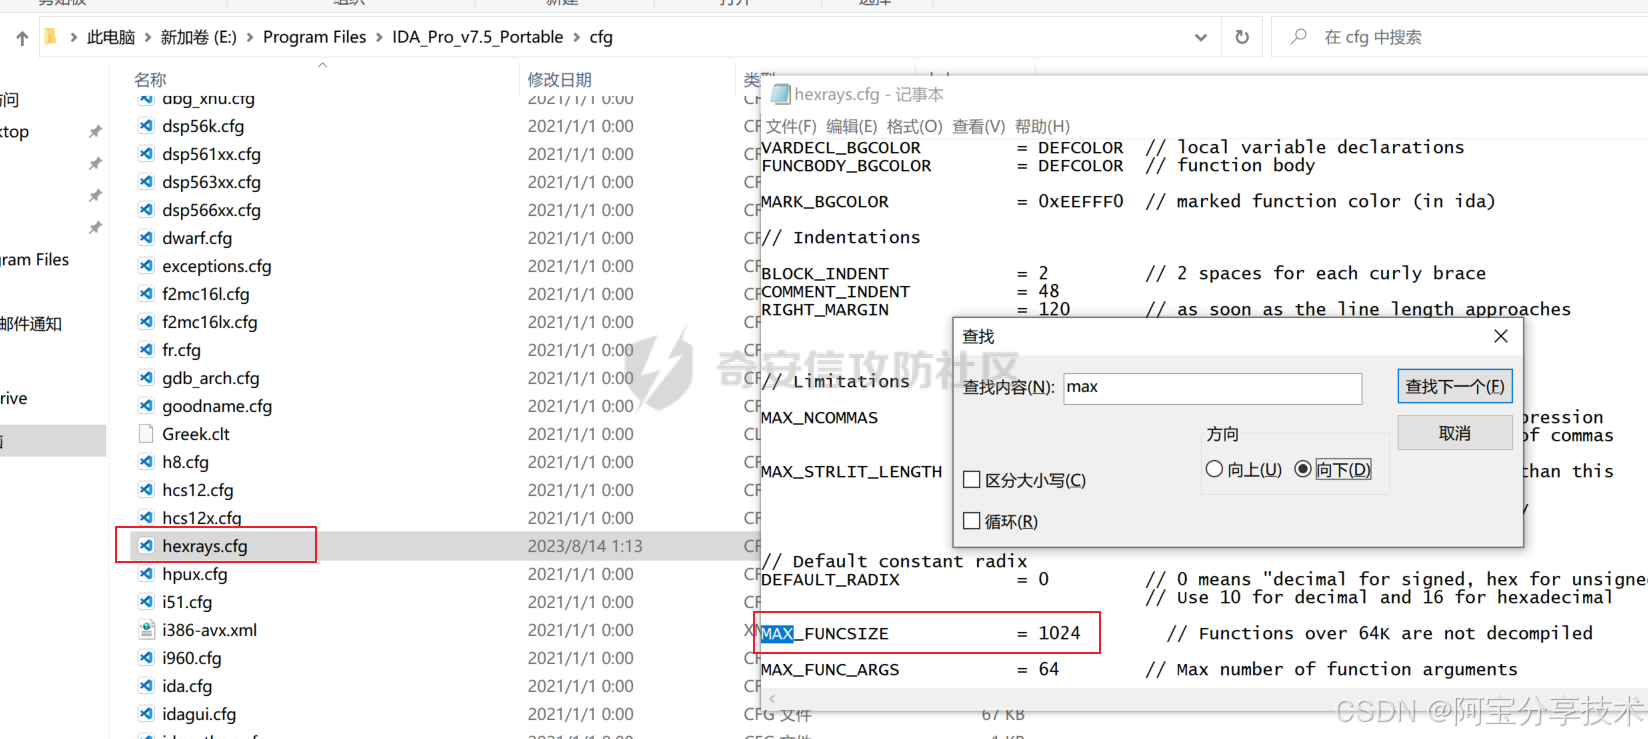Image resolution: width=1648 pixels, height=739 pixels.
Task: Click the exceptions.cfg file icon
Action: [146, 266]
